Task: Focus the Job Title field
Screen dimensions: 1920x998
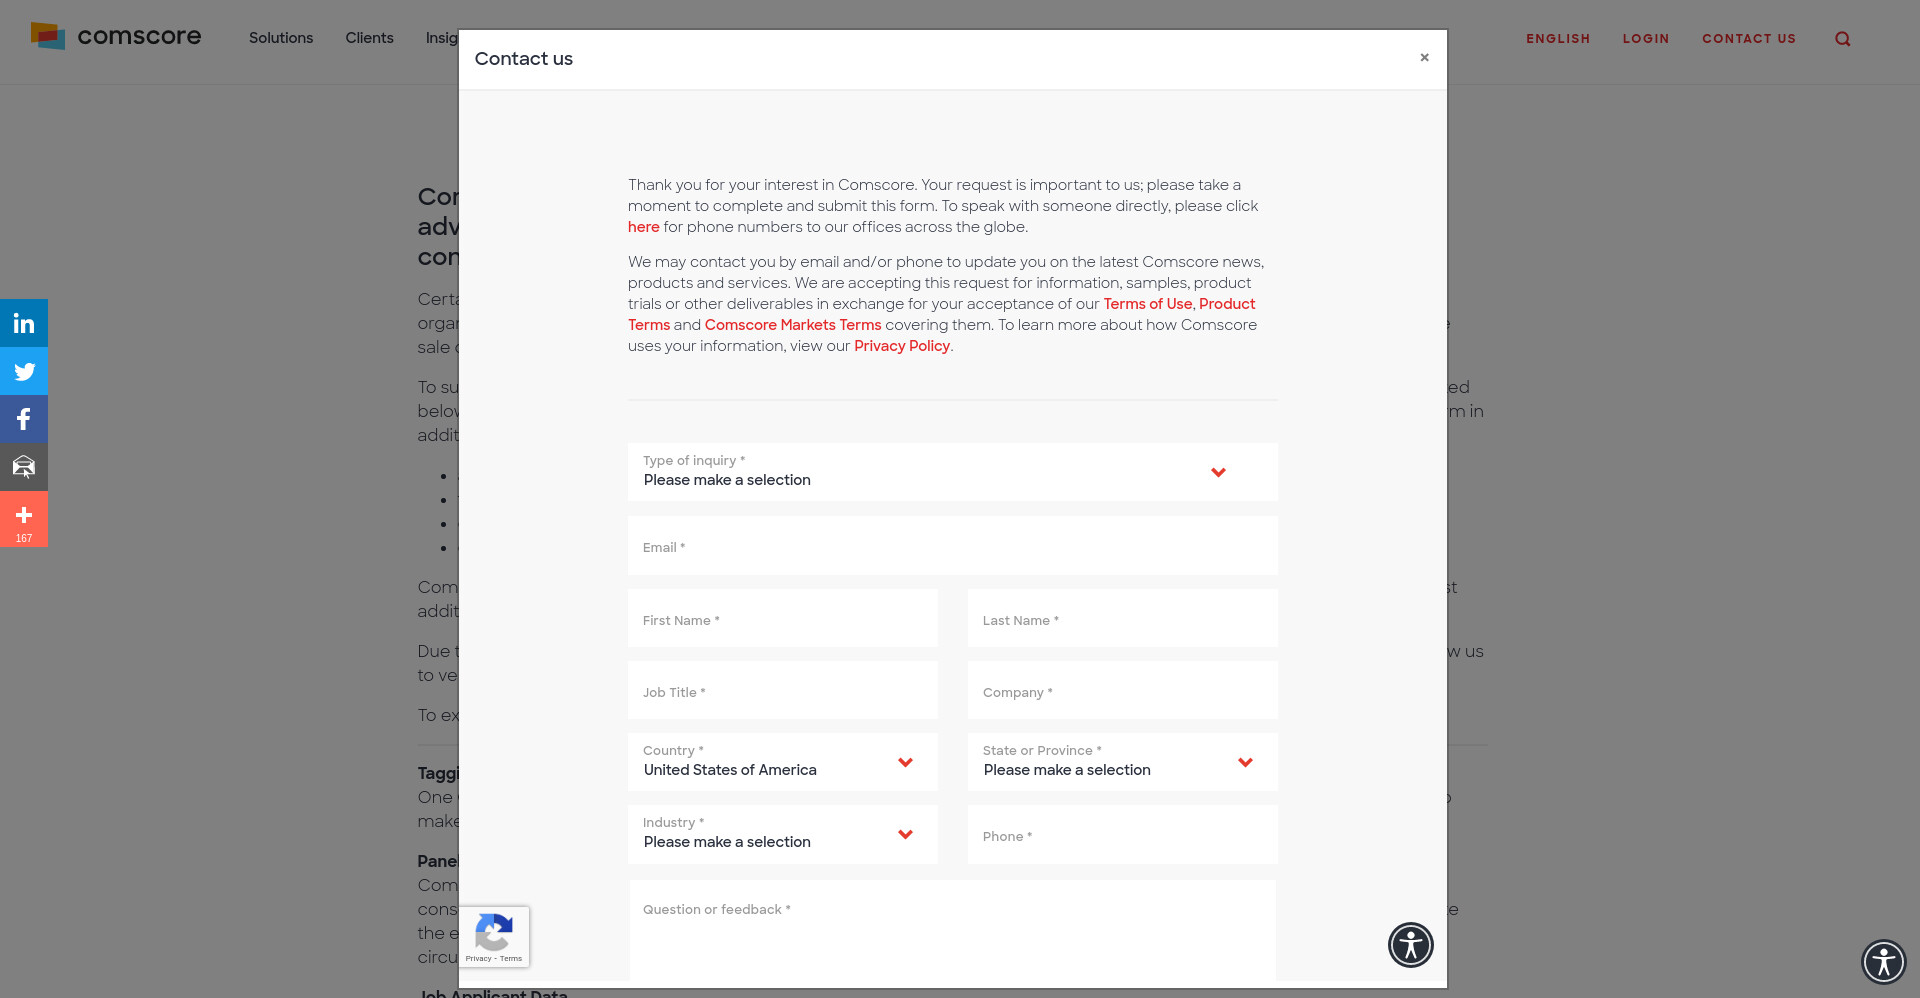Action: click(782, 690)
